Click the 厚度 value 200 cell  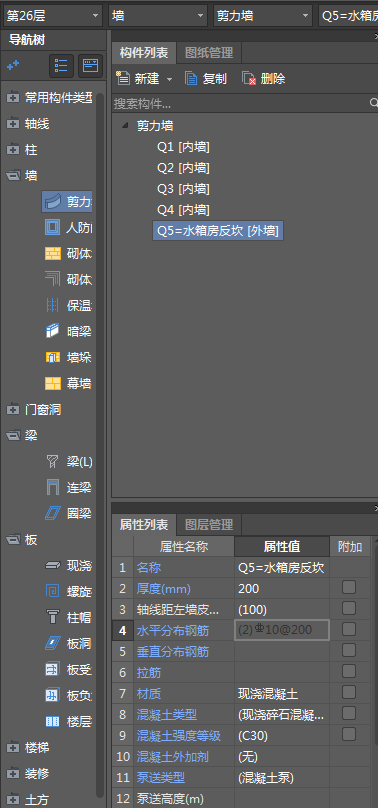pos(282,588)
